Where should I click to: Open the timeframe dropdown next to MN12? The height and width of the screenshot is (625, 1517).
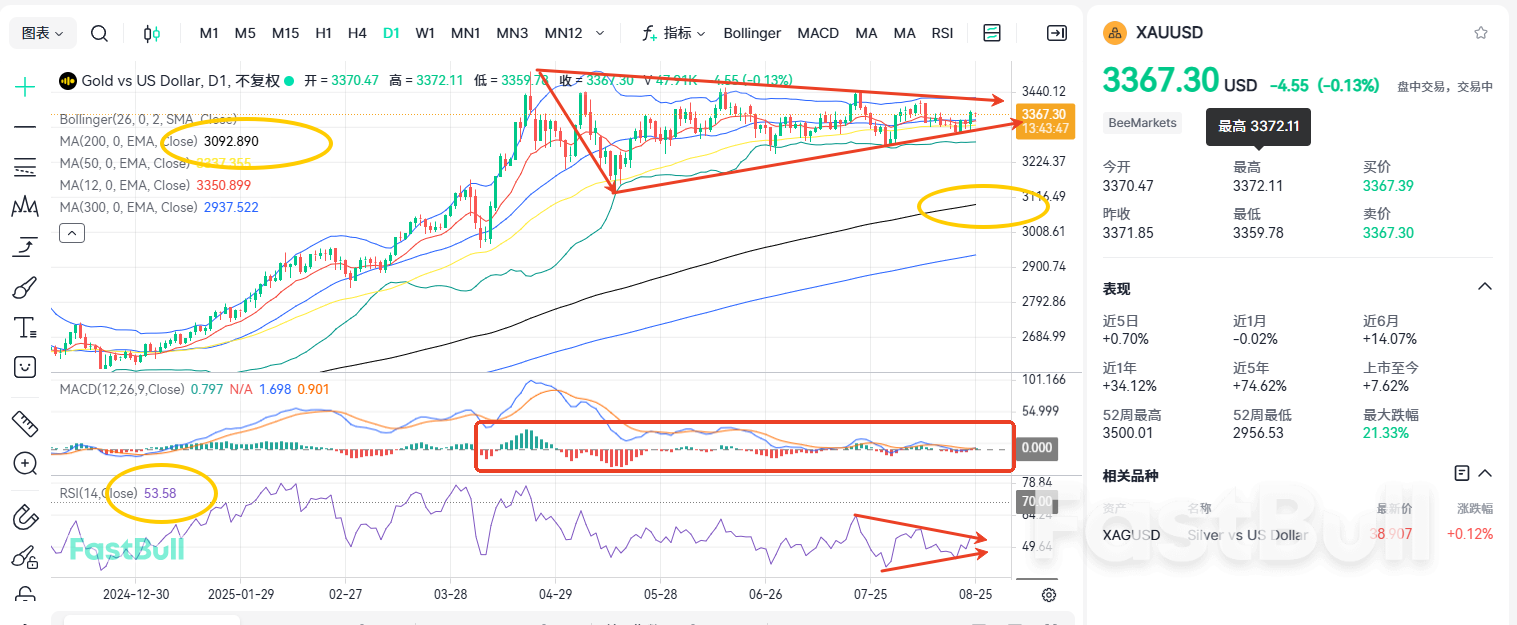click(x=601, y=33)
